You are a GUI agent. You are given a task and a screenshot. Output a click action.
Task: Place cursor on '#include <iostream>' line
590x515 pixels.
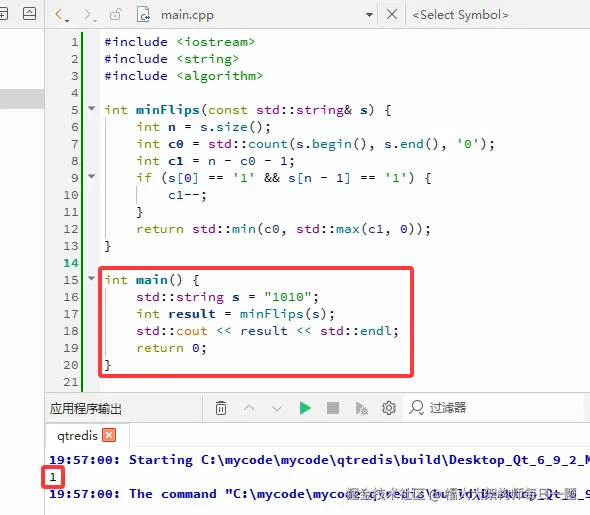179,42
